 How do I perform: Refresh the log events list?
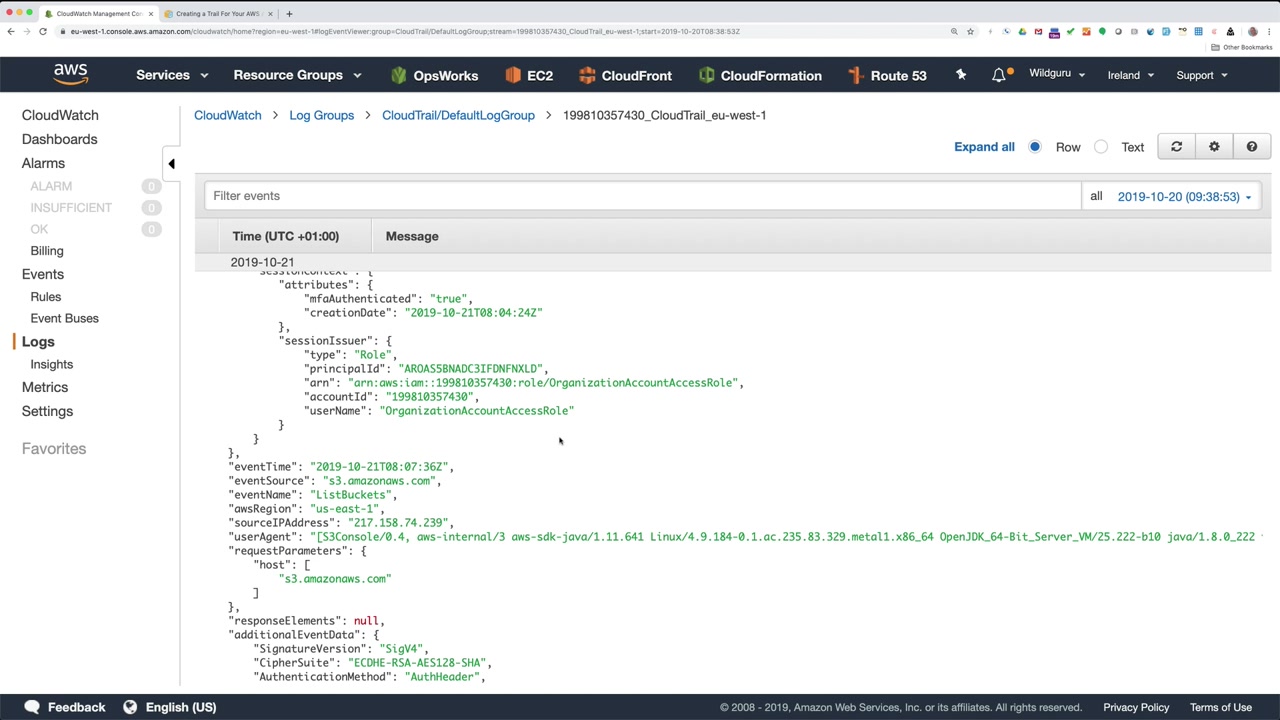pos(1176,147)
